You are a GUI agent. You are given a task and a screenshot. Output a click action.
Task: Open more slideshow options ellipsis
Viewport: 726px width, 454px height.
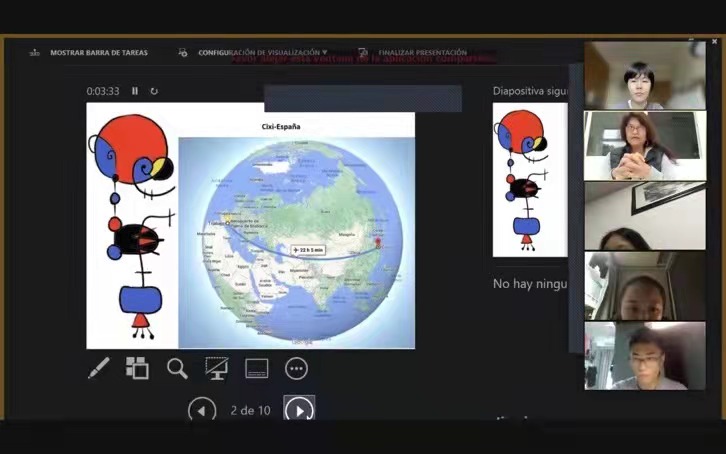(x=296, y=368)
